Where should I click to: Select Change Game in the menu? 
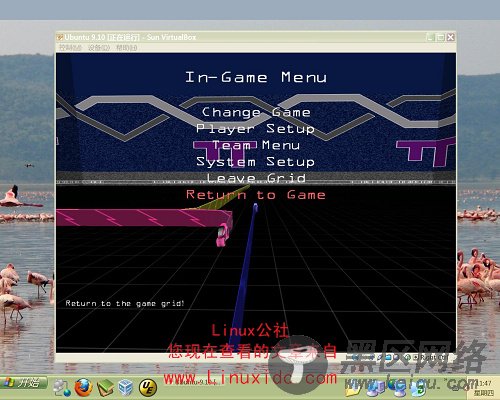pyautogui.click(x=256, y=113)
